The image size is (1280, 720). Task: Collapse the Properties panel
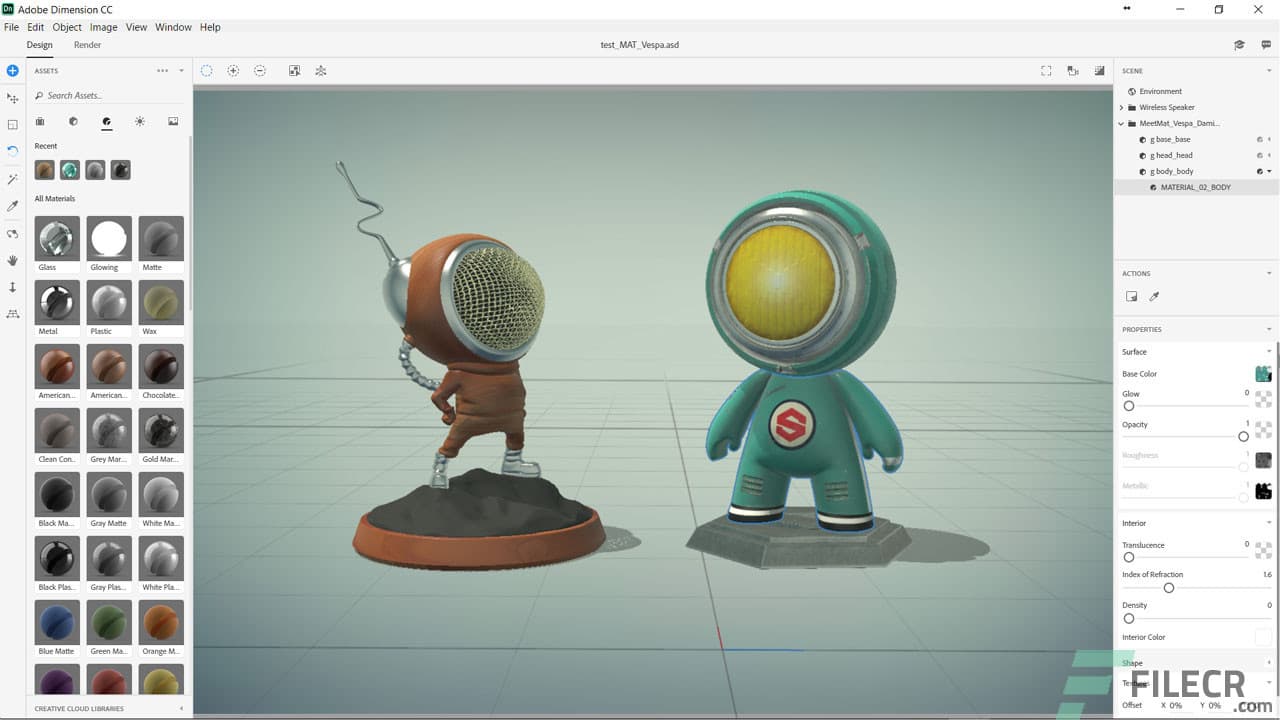1267,329
